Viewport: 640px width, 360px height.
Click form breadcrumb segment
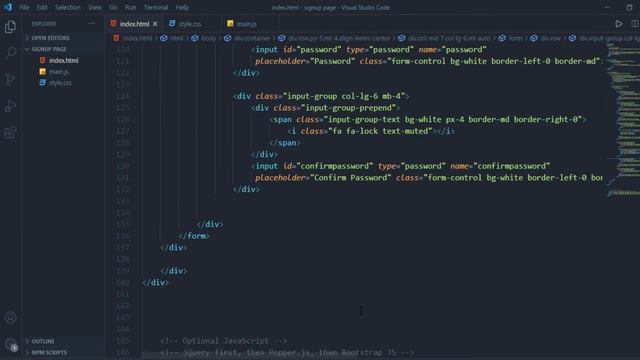point(515,38)
